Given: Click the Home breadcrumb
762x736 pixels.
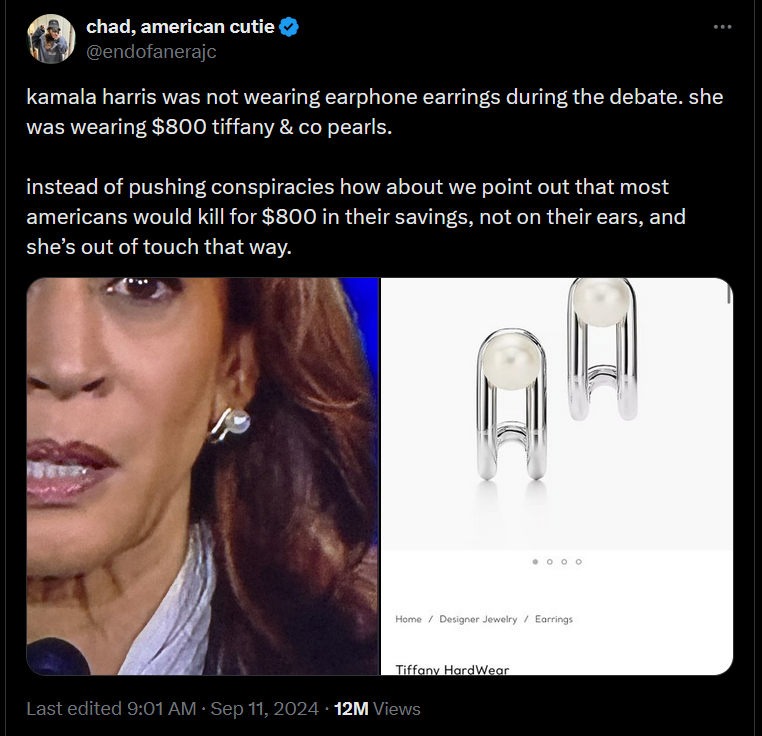Looking at the screenshot, I should (x=408, y=619).
